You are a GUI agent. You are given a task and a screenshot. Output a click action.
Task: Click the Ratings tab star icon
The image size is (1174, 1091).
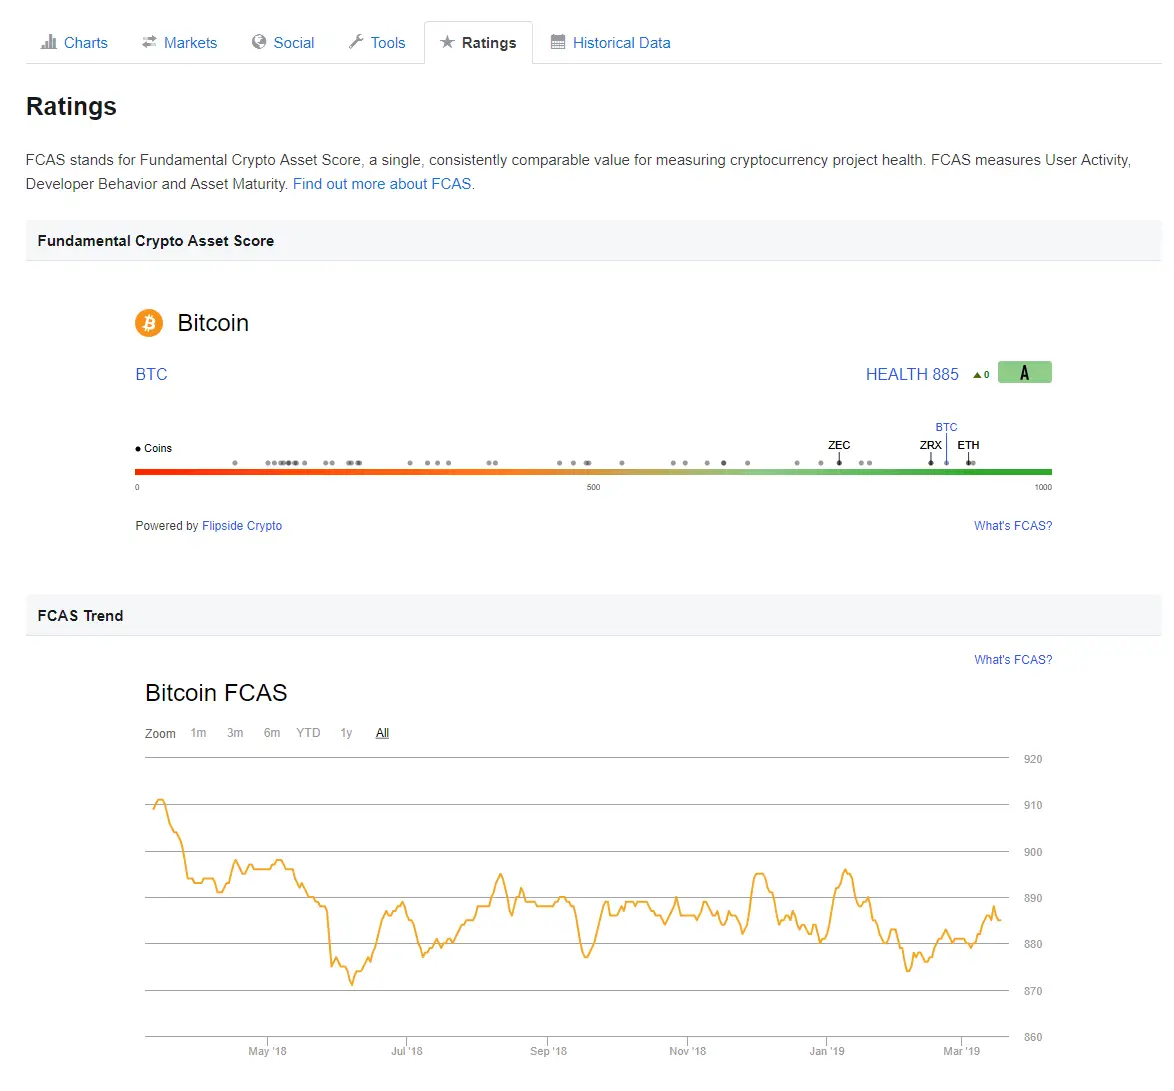click(447, 42)
